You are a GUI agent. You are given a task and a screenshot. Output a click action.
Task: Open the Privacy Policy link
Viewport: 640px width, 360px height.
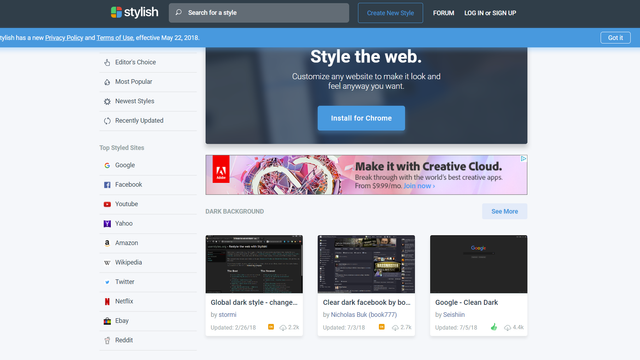click(64, 38)
